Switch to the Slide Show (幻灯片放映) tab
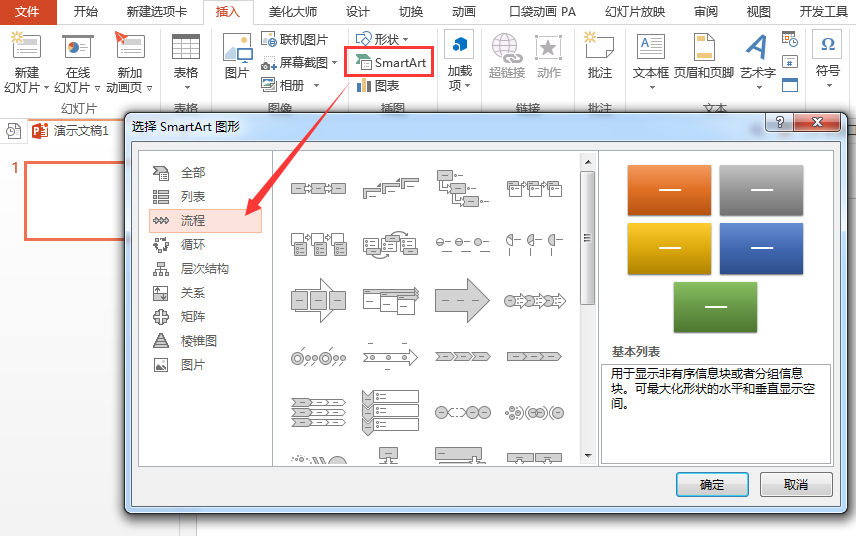 click(634, 11)
